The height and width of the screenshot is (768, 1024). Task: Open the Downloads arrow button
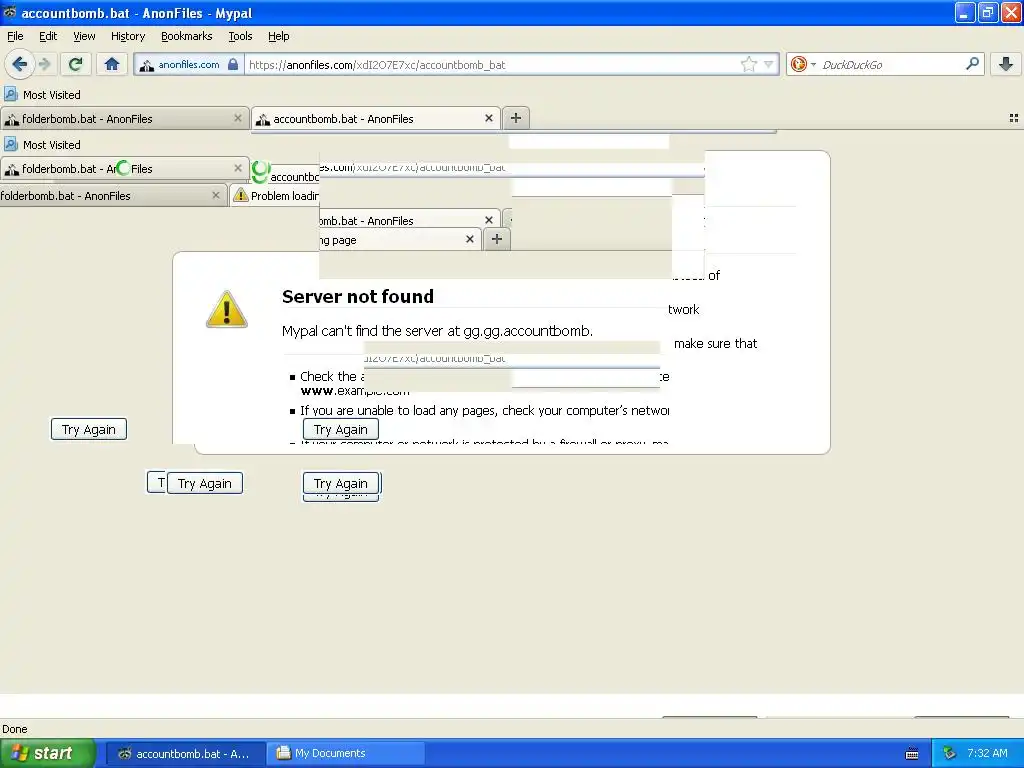tap(1006, 64)
